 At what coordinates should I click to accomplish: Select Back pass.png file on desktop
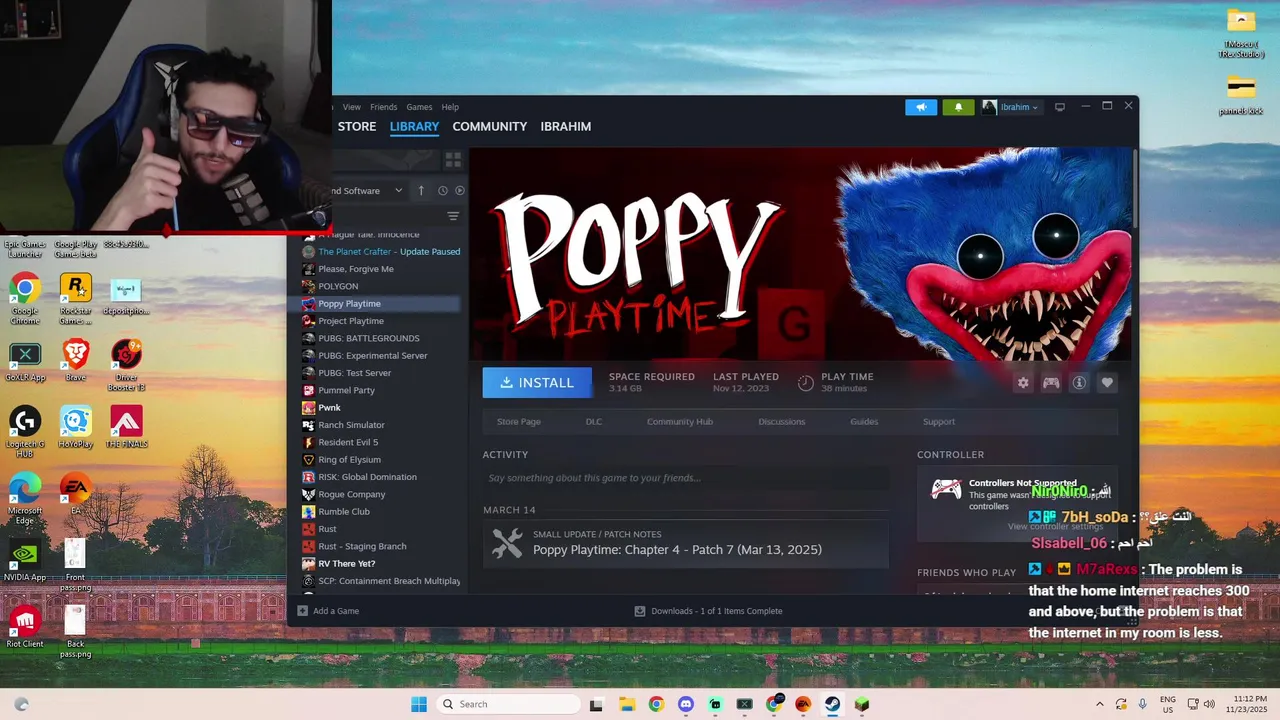point(76,632)
